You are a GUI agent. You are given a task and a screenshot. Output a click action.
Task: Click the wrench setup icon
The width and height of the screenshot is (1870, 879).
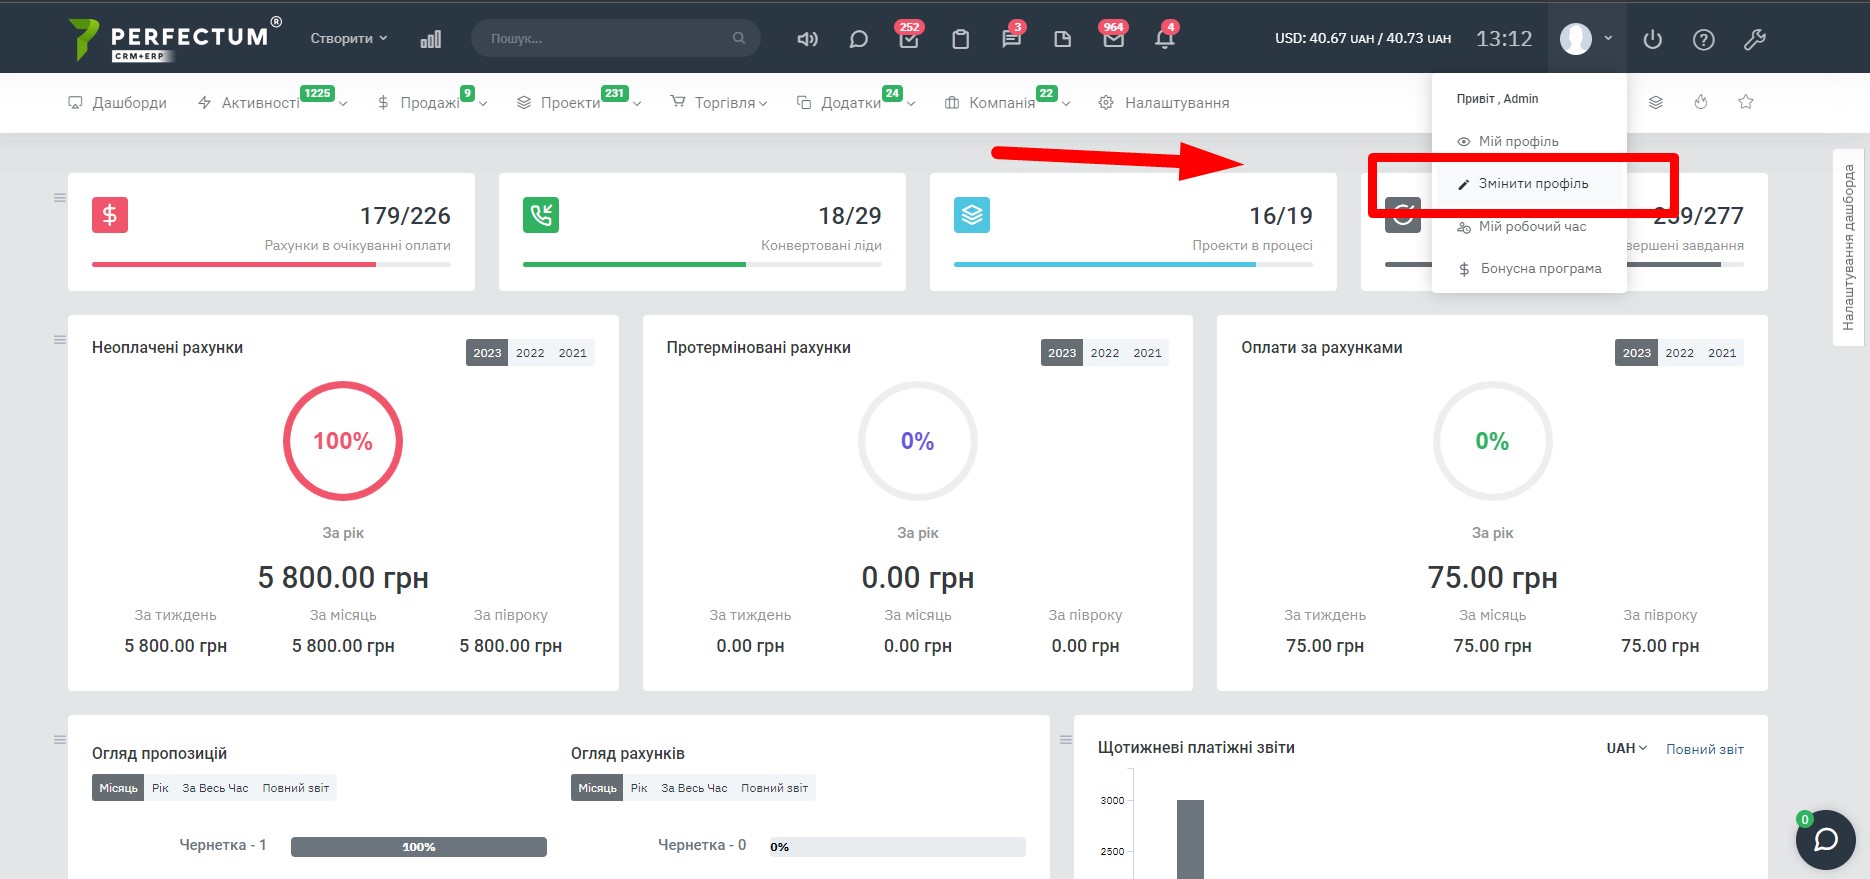click(x=1754, y=39)
